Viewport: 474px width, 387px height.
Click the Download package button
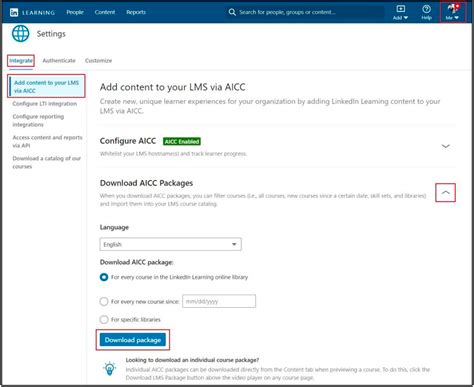(133, 340)
